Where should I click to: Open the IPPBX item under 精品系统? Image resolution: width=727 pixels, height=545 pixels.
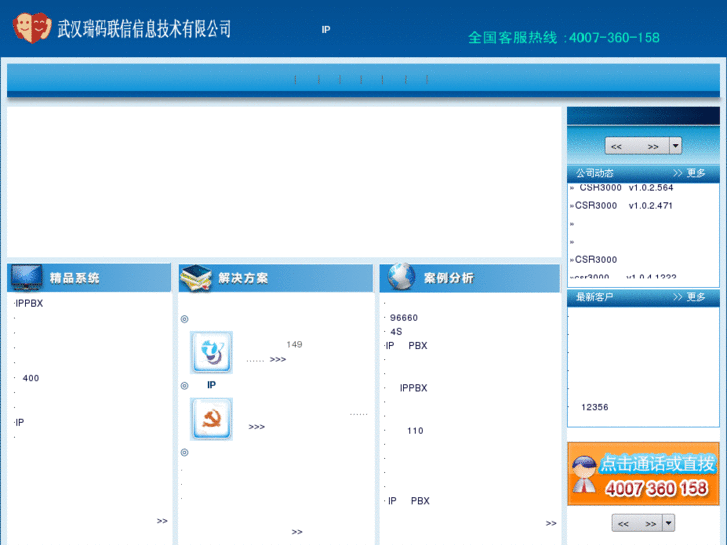tap(29, 303)
